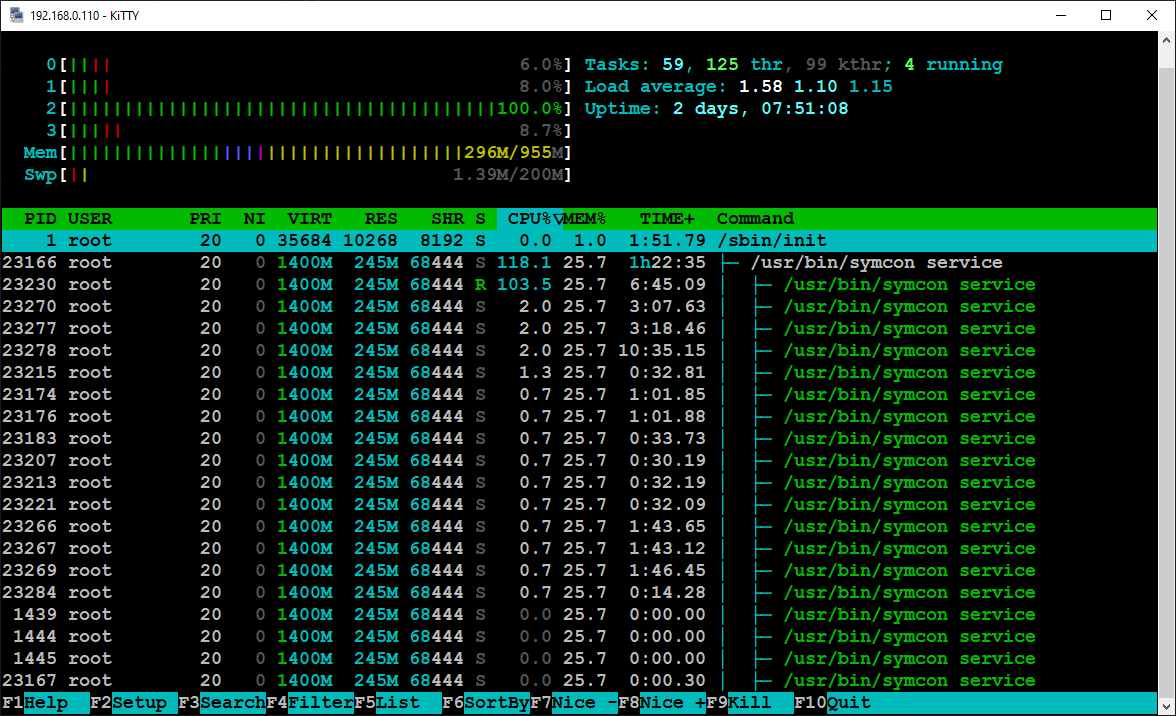Open the F4 Filter function
The height and width of the screenshot is (716, 1176).
pyautogui.click(x=310, y=703)
